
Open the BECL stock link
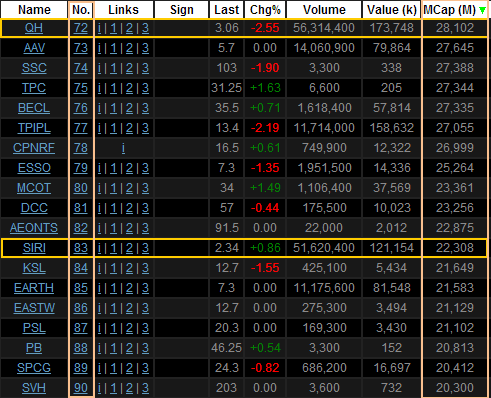34,108
